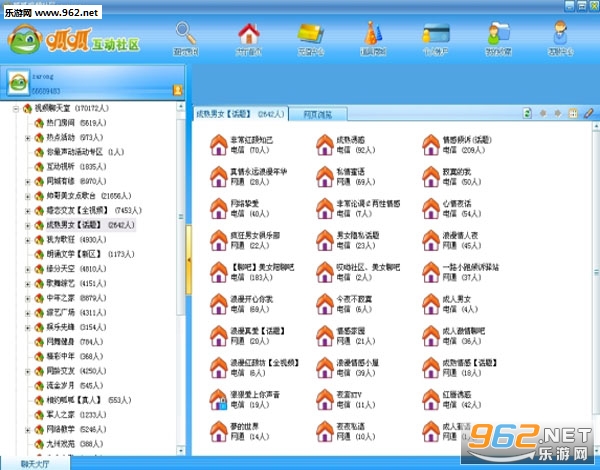
Task: Select the 成熟男女【话题】 tab
Action: tap(240, 114)
